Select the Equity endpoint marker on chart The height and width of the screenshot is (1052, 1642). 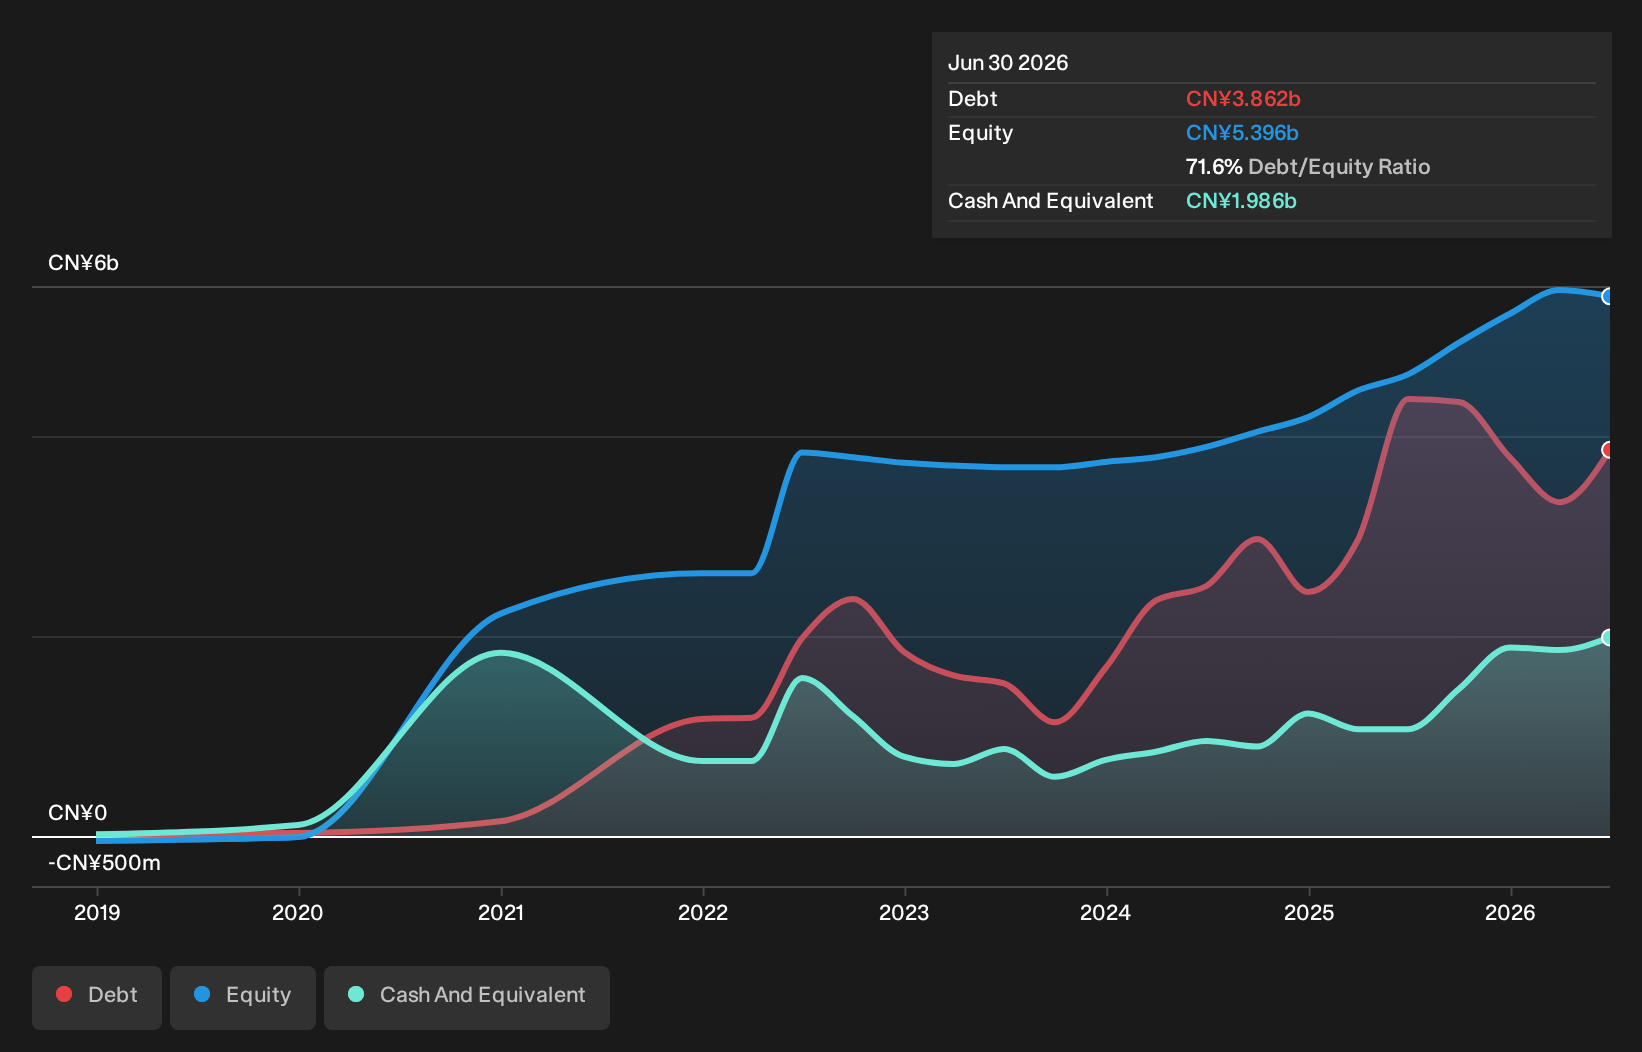[x=1608, y=296]
